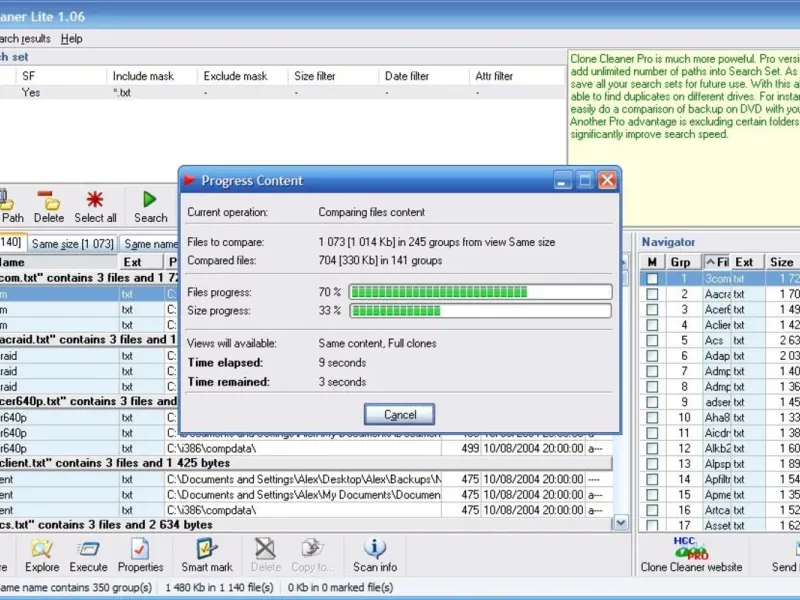Switch to the Same name tab
The width and height of the screenshot is (800, 600).
[x=150, y=244]
